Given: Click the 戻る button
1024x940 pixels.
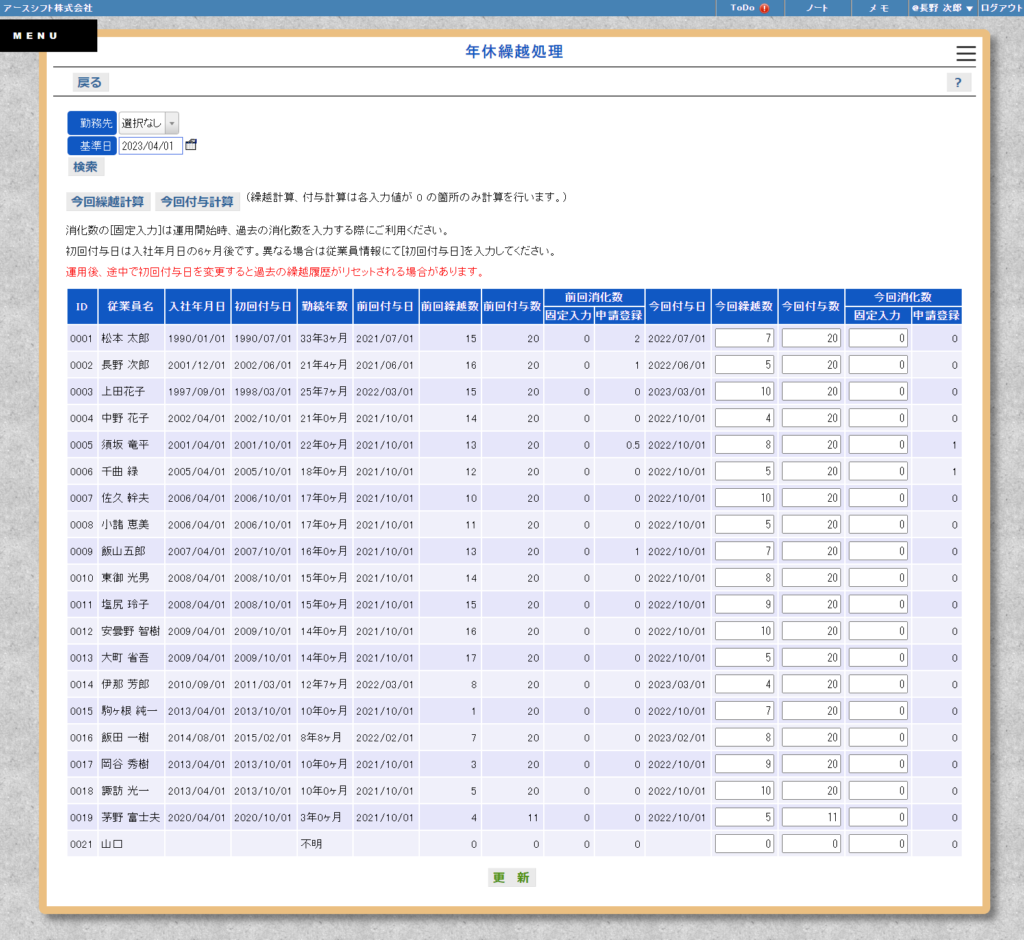Looking at the screenshot, I should 89,82.
